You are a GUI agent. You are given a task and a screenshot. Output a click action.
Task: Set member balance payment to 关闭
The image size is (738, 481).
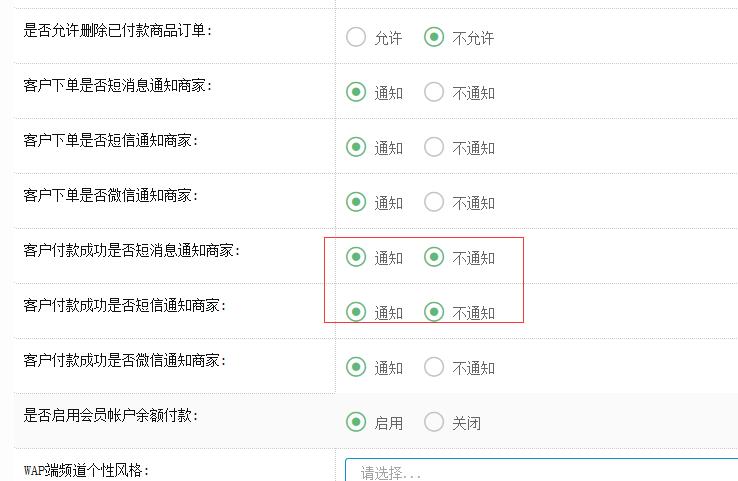pos(434,423)
